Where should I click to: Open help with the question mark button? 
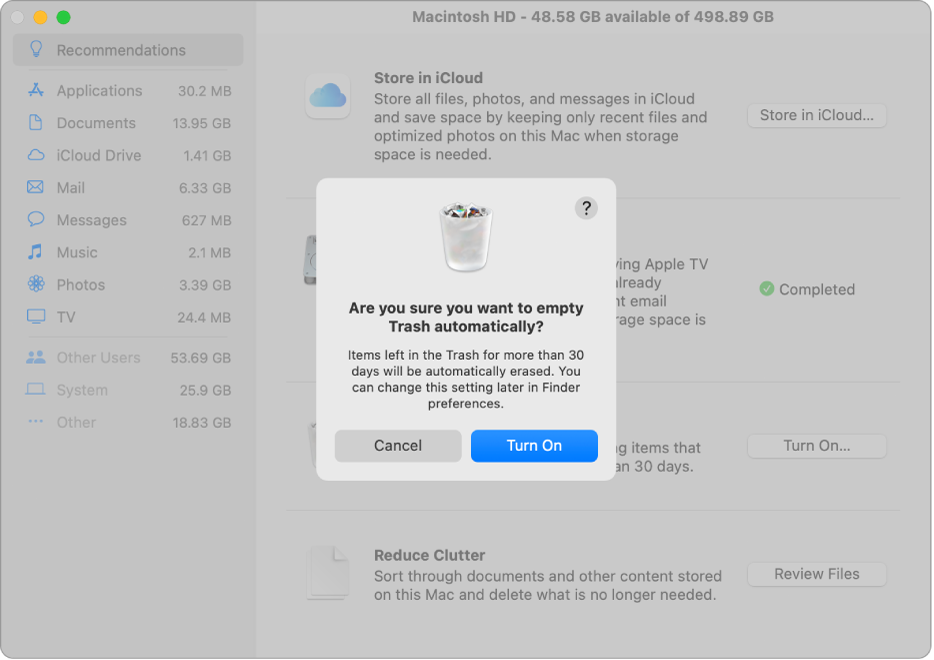[x=586, y=208]
